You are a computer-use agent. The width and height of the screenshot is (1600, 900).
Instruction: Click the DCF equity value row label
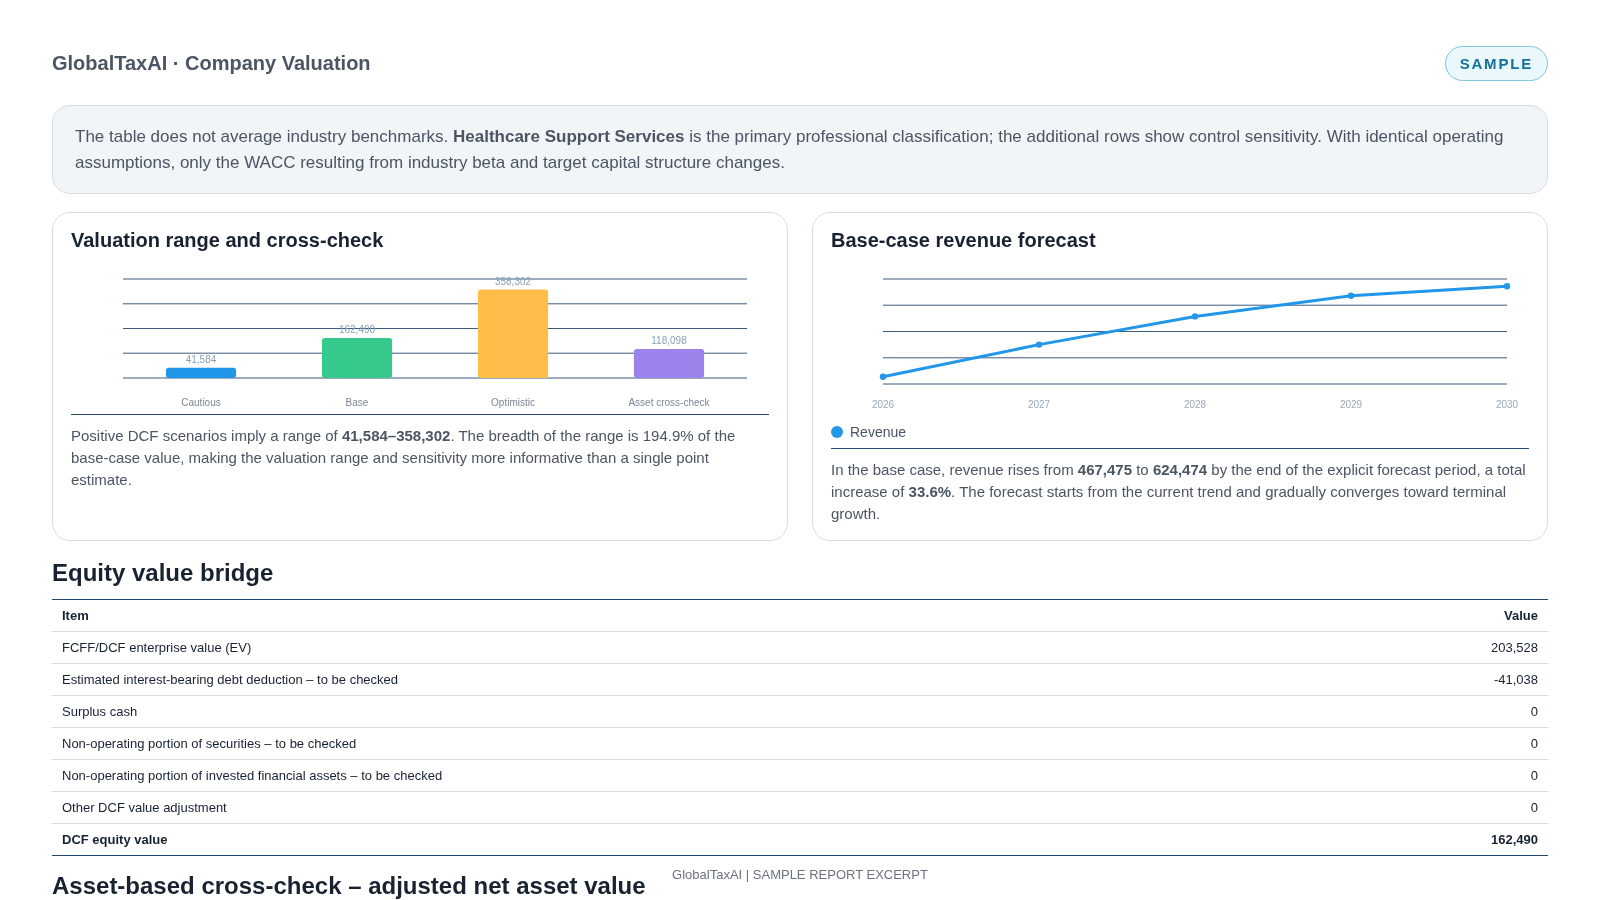pos(115,840)
